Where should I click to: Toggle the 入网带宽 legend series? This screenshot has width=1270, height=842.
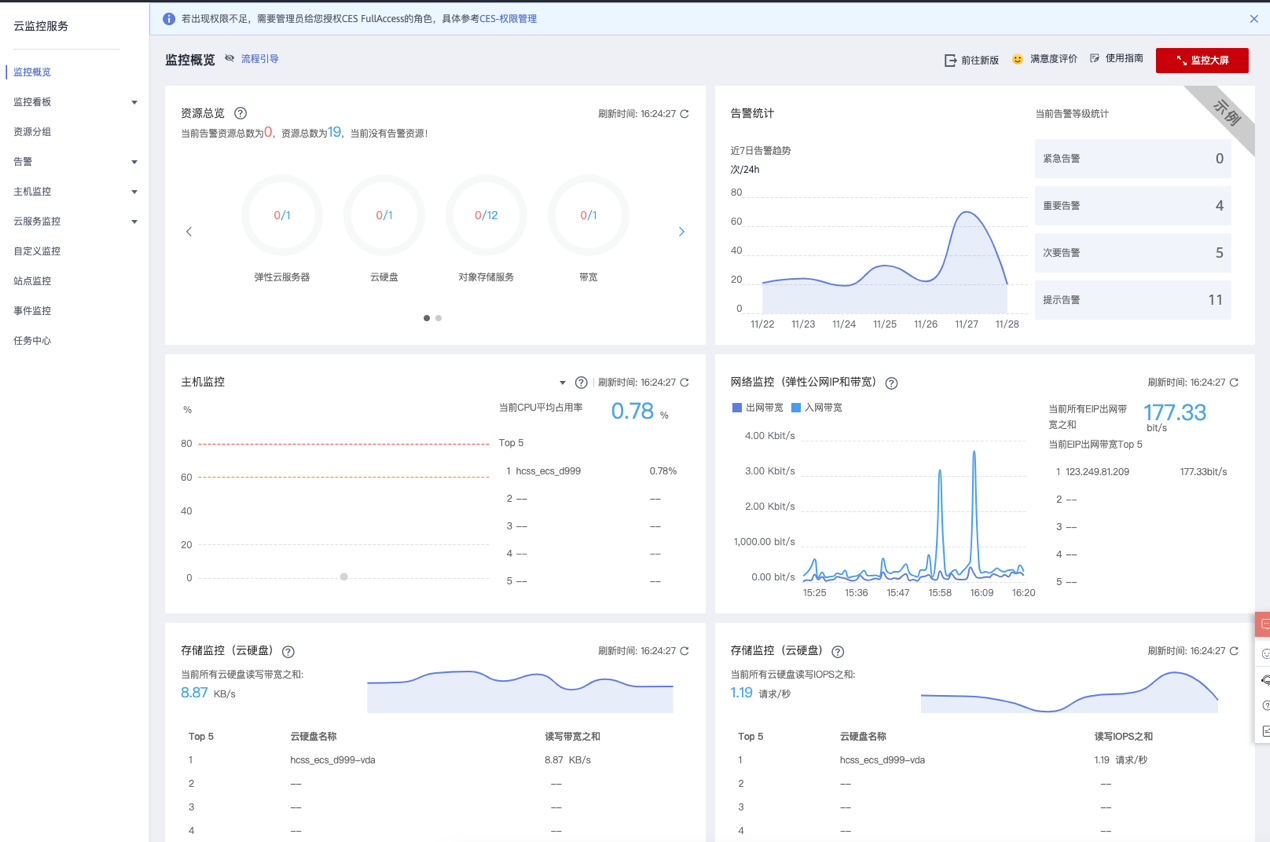point(817,408)
